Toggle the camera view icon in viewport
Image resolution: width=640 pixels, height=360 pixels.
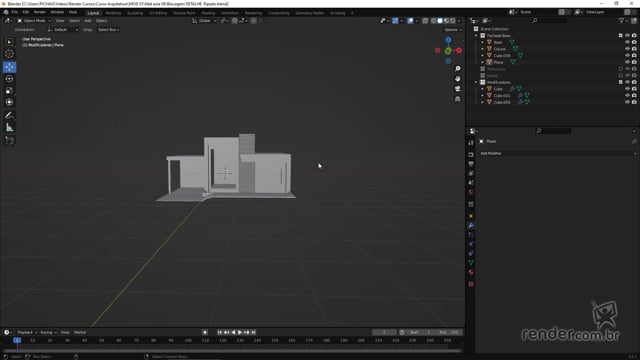[458, 89]
